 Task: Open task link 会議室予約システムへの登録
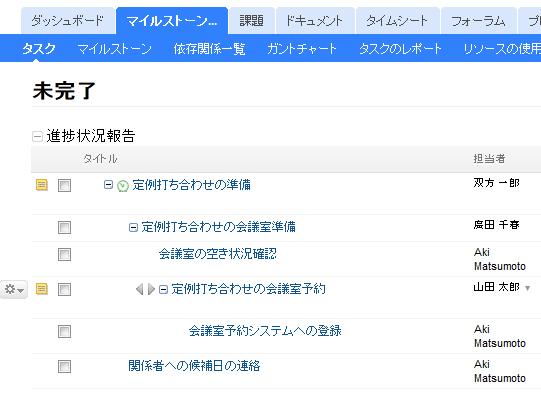[265, 331]
